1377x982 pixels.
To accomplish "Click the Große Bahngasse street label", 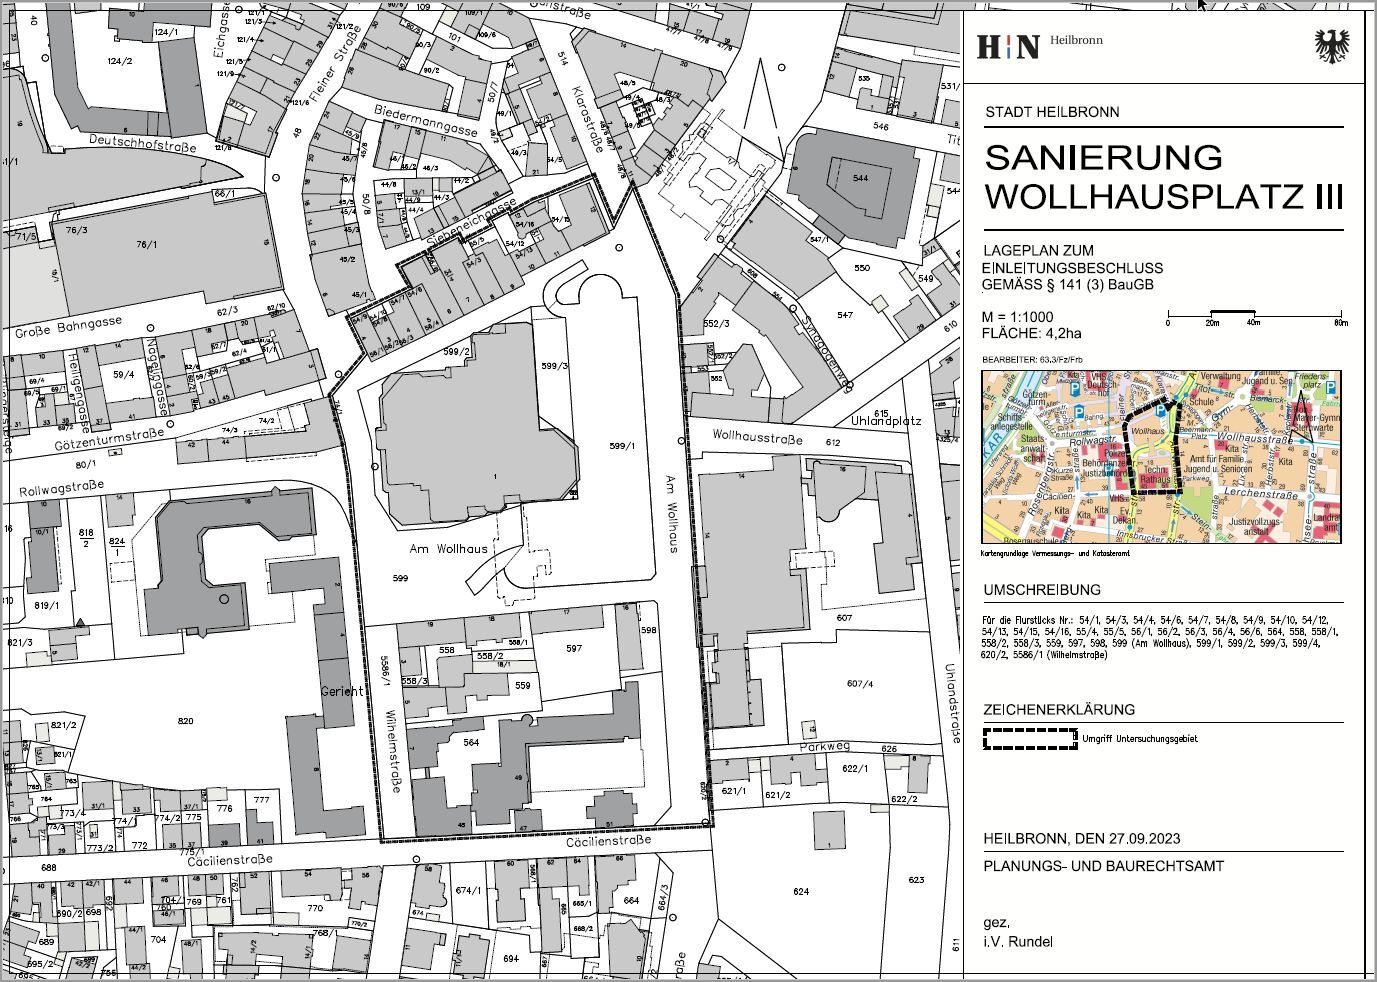I will tap(68, 326).
